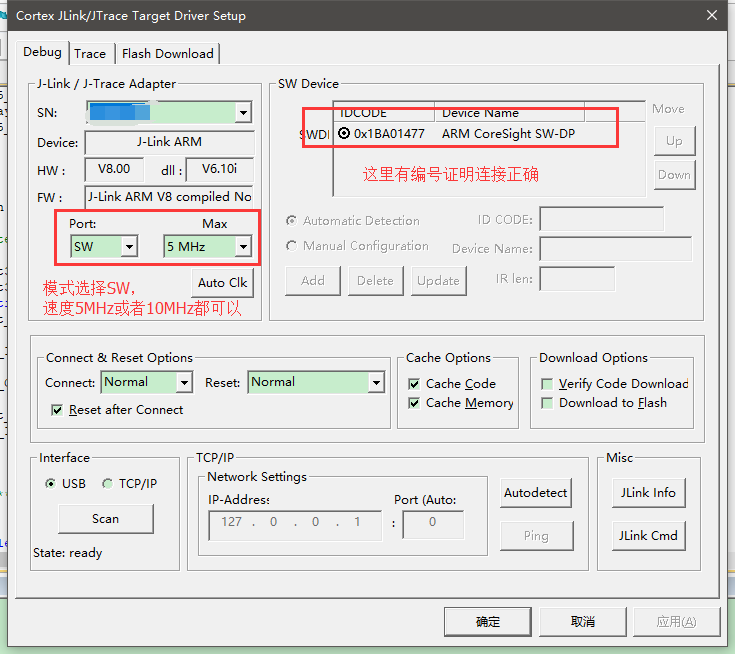
Task: Expand the SN serial number dropdown
Action: coord(243,112)
